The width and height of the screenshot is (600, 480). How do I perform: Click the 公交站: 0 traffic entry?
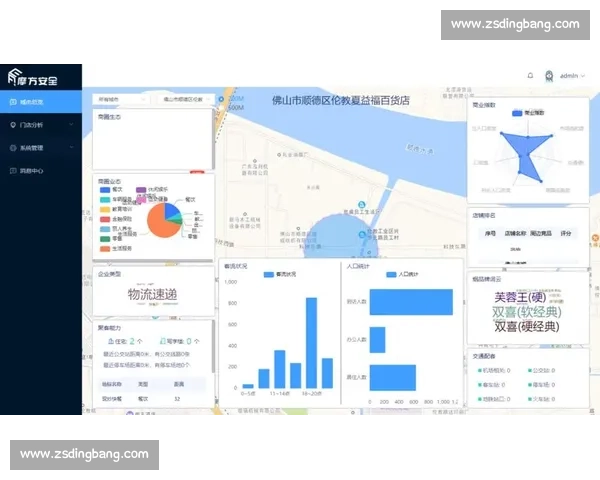pyautogui.click(x=541, y=371)
